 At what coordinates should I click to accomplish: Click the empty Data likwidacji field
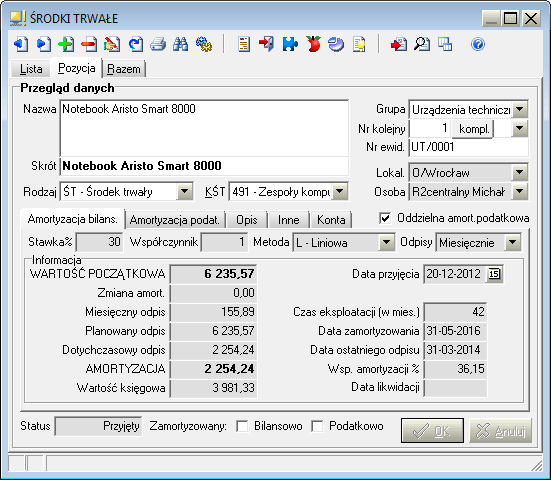[455, 388]
